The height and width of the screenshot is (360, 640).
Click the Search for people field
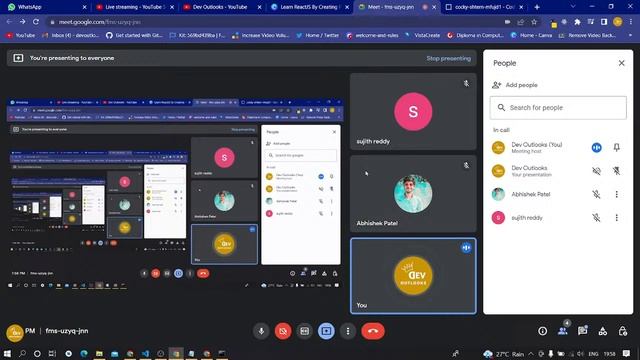(558, 108)
